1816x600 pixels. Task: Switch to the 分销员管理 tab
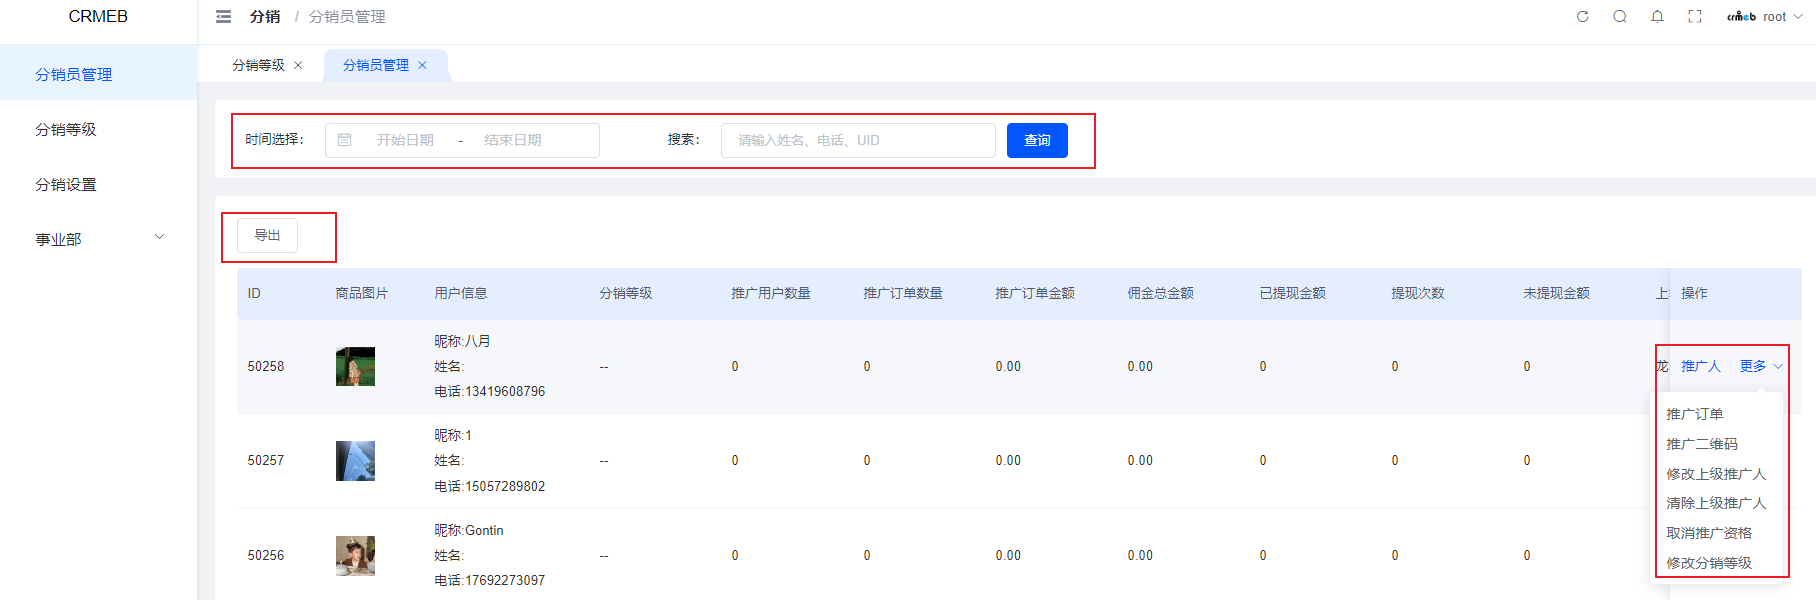pyautogui.click(x=376, y=65)
